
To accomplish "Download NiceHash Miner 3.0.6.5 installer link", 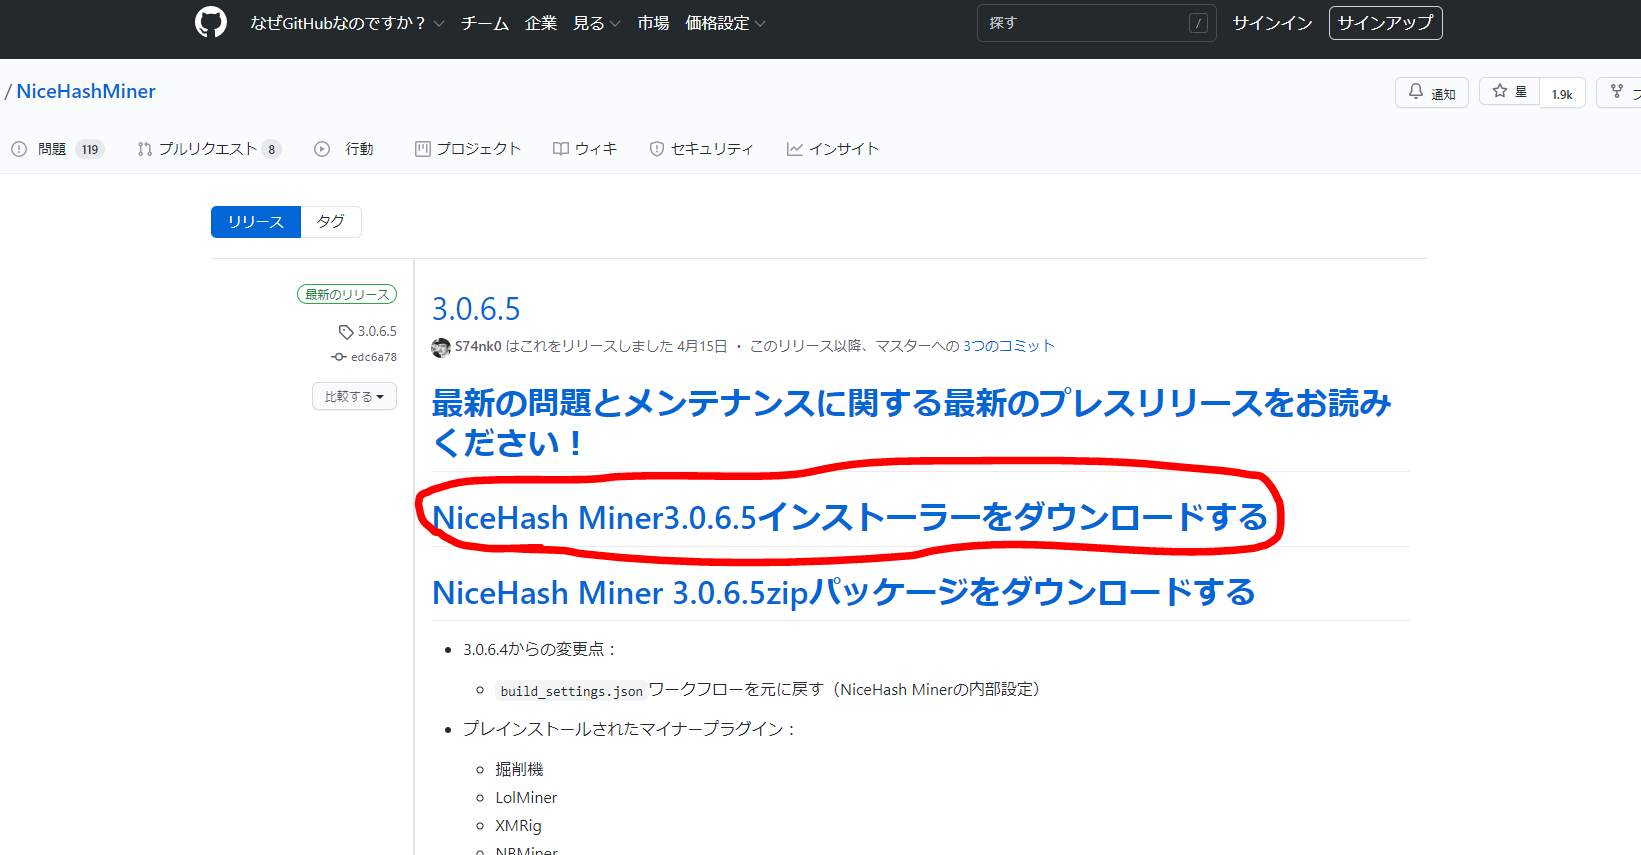I will point(850,517).
